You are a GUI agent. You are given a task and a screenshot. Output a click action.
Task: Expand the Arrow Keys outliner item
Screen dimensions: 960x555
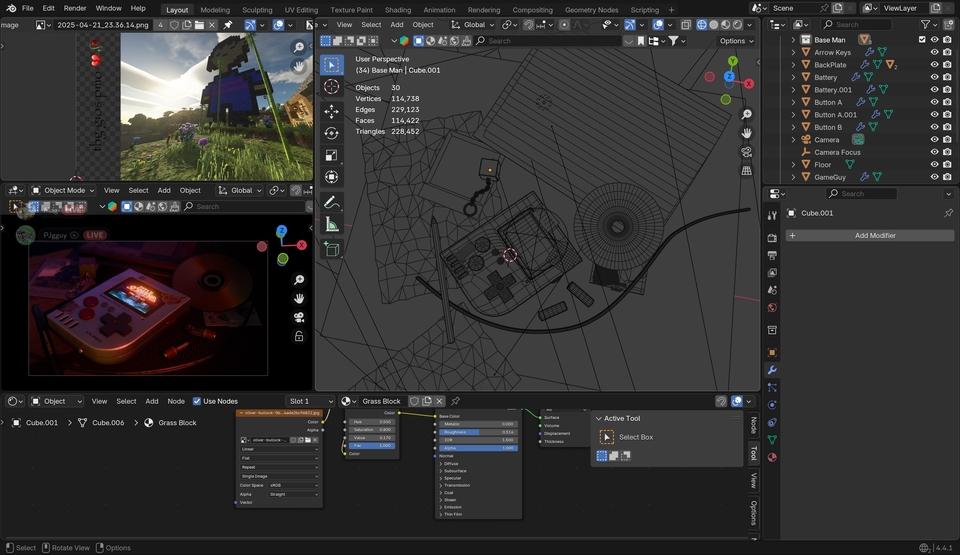click(794, 52)
